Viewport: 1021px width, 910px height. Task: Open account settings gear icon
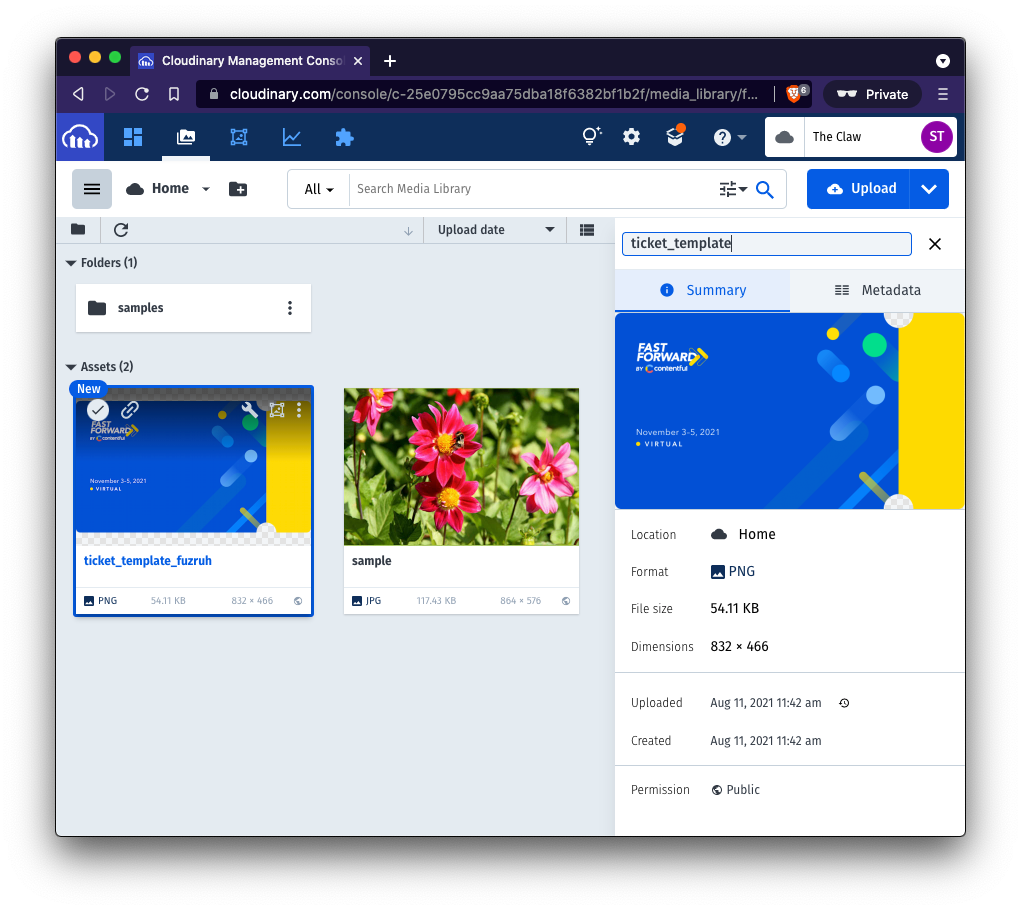(631, 137)
